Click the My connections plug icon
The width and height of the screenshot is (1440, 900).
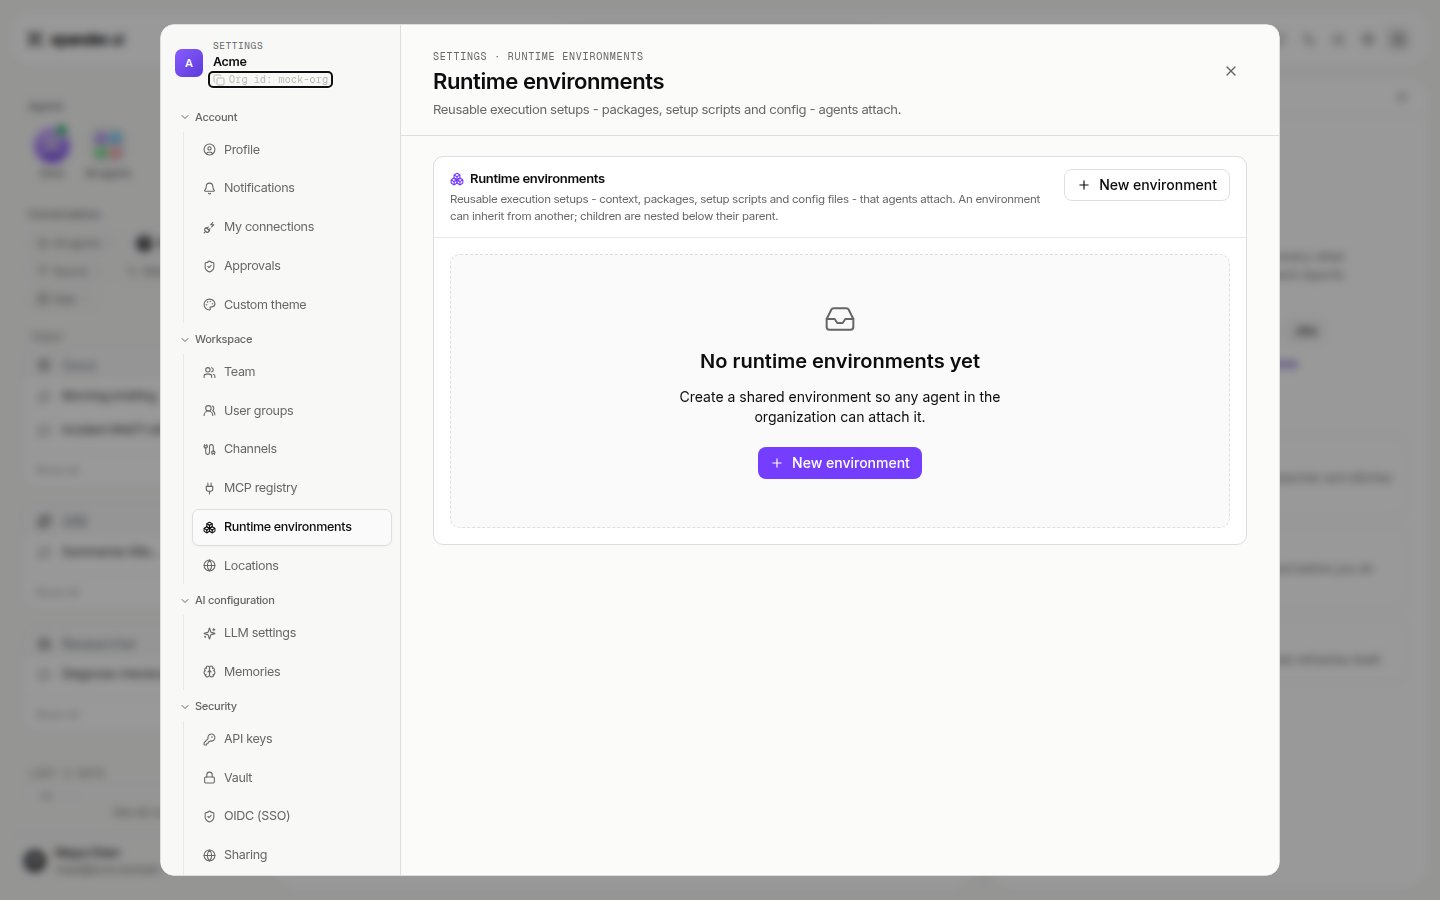click(x=209, y=227)
